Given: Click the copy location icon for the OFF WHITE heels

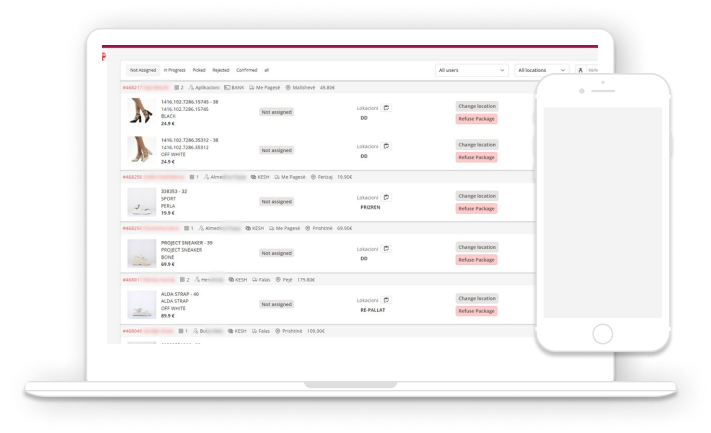Looking at the screenshot, I should (386, 146).
